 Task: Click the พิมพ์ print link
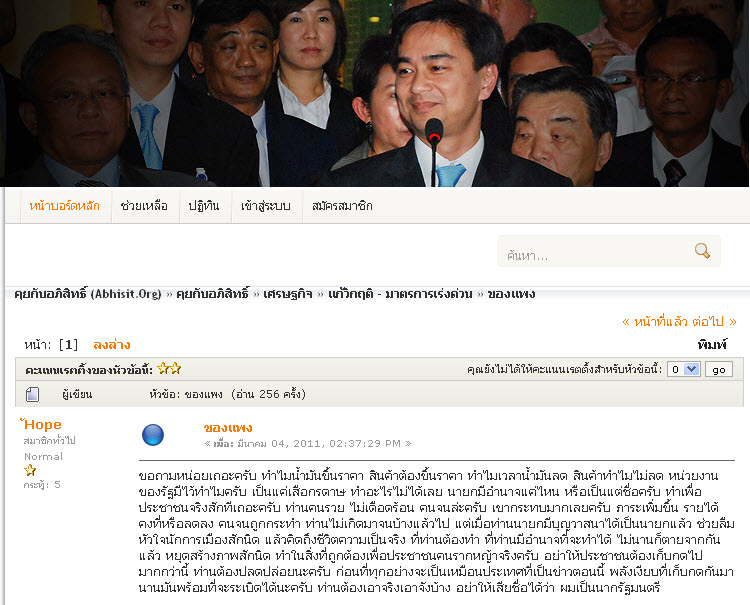click(712, 344)
